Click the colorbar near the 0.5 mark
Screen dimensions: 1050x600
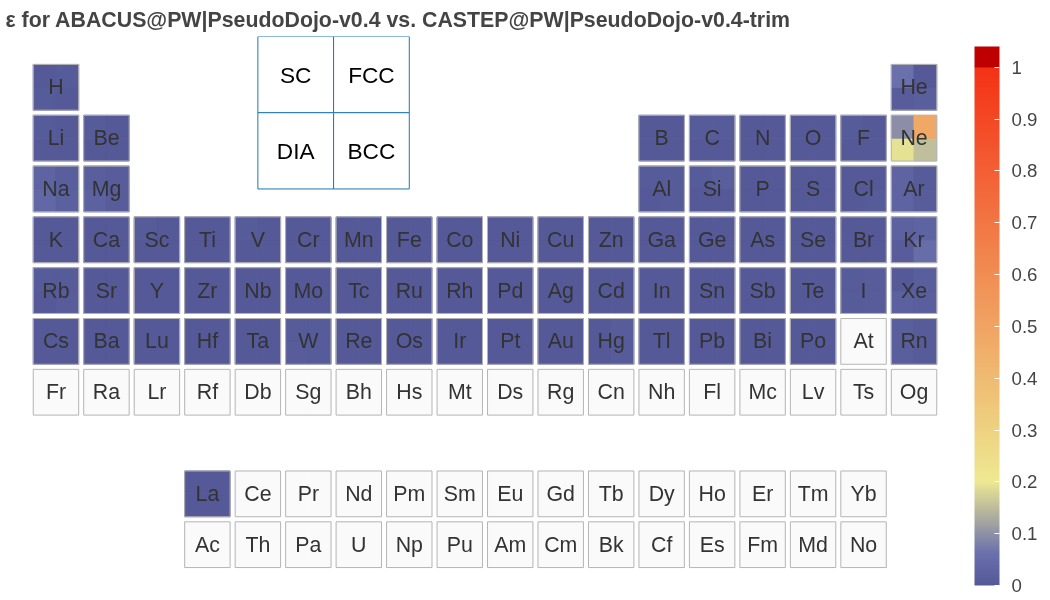coord(987,326)
